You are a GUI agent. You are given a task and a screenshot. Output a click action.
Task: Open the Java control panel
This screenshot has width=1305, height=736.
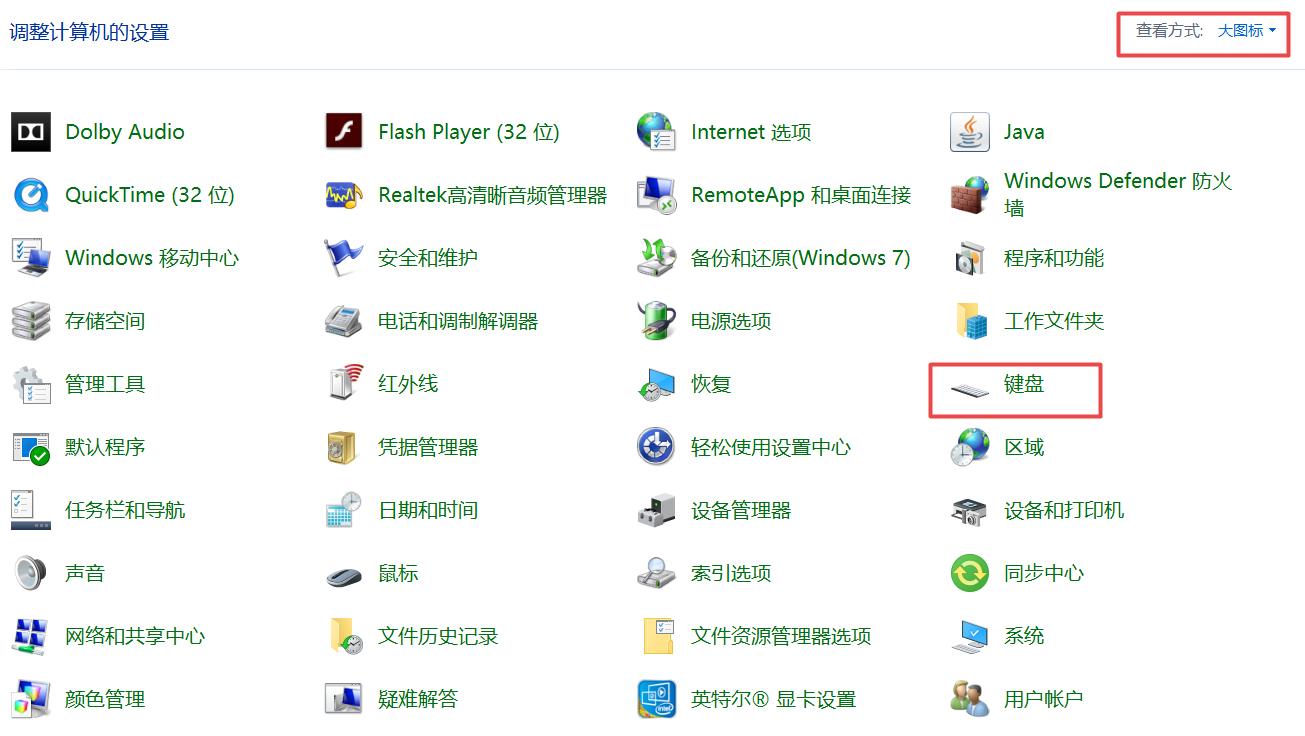(1023, 131)
